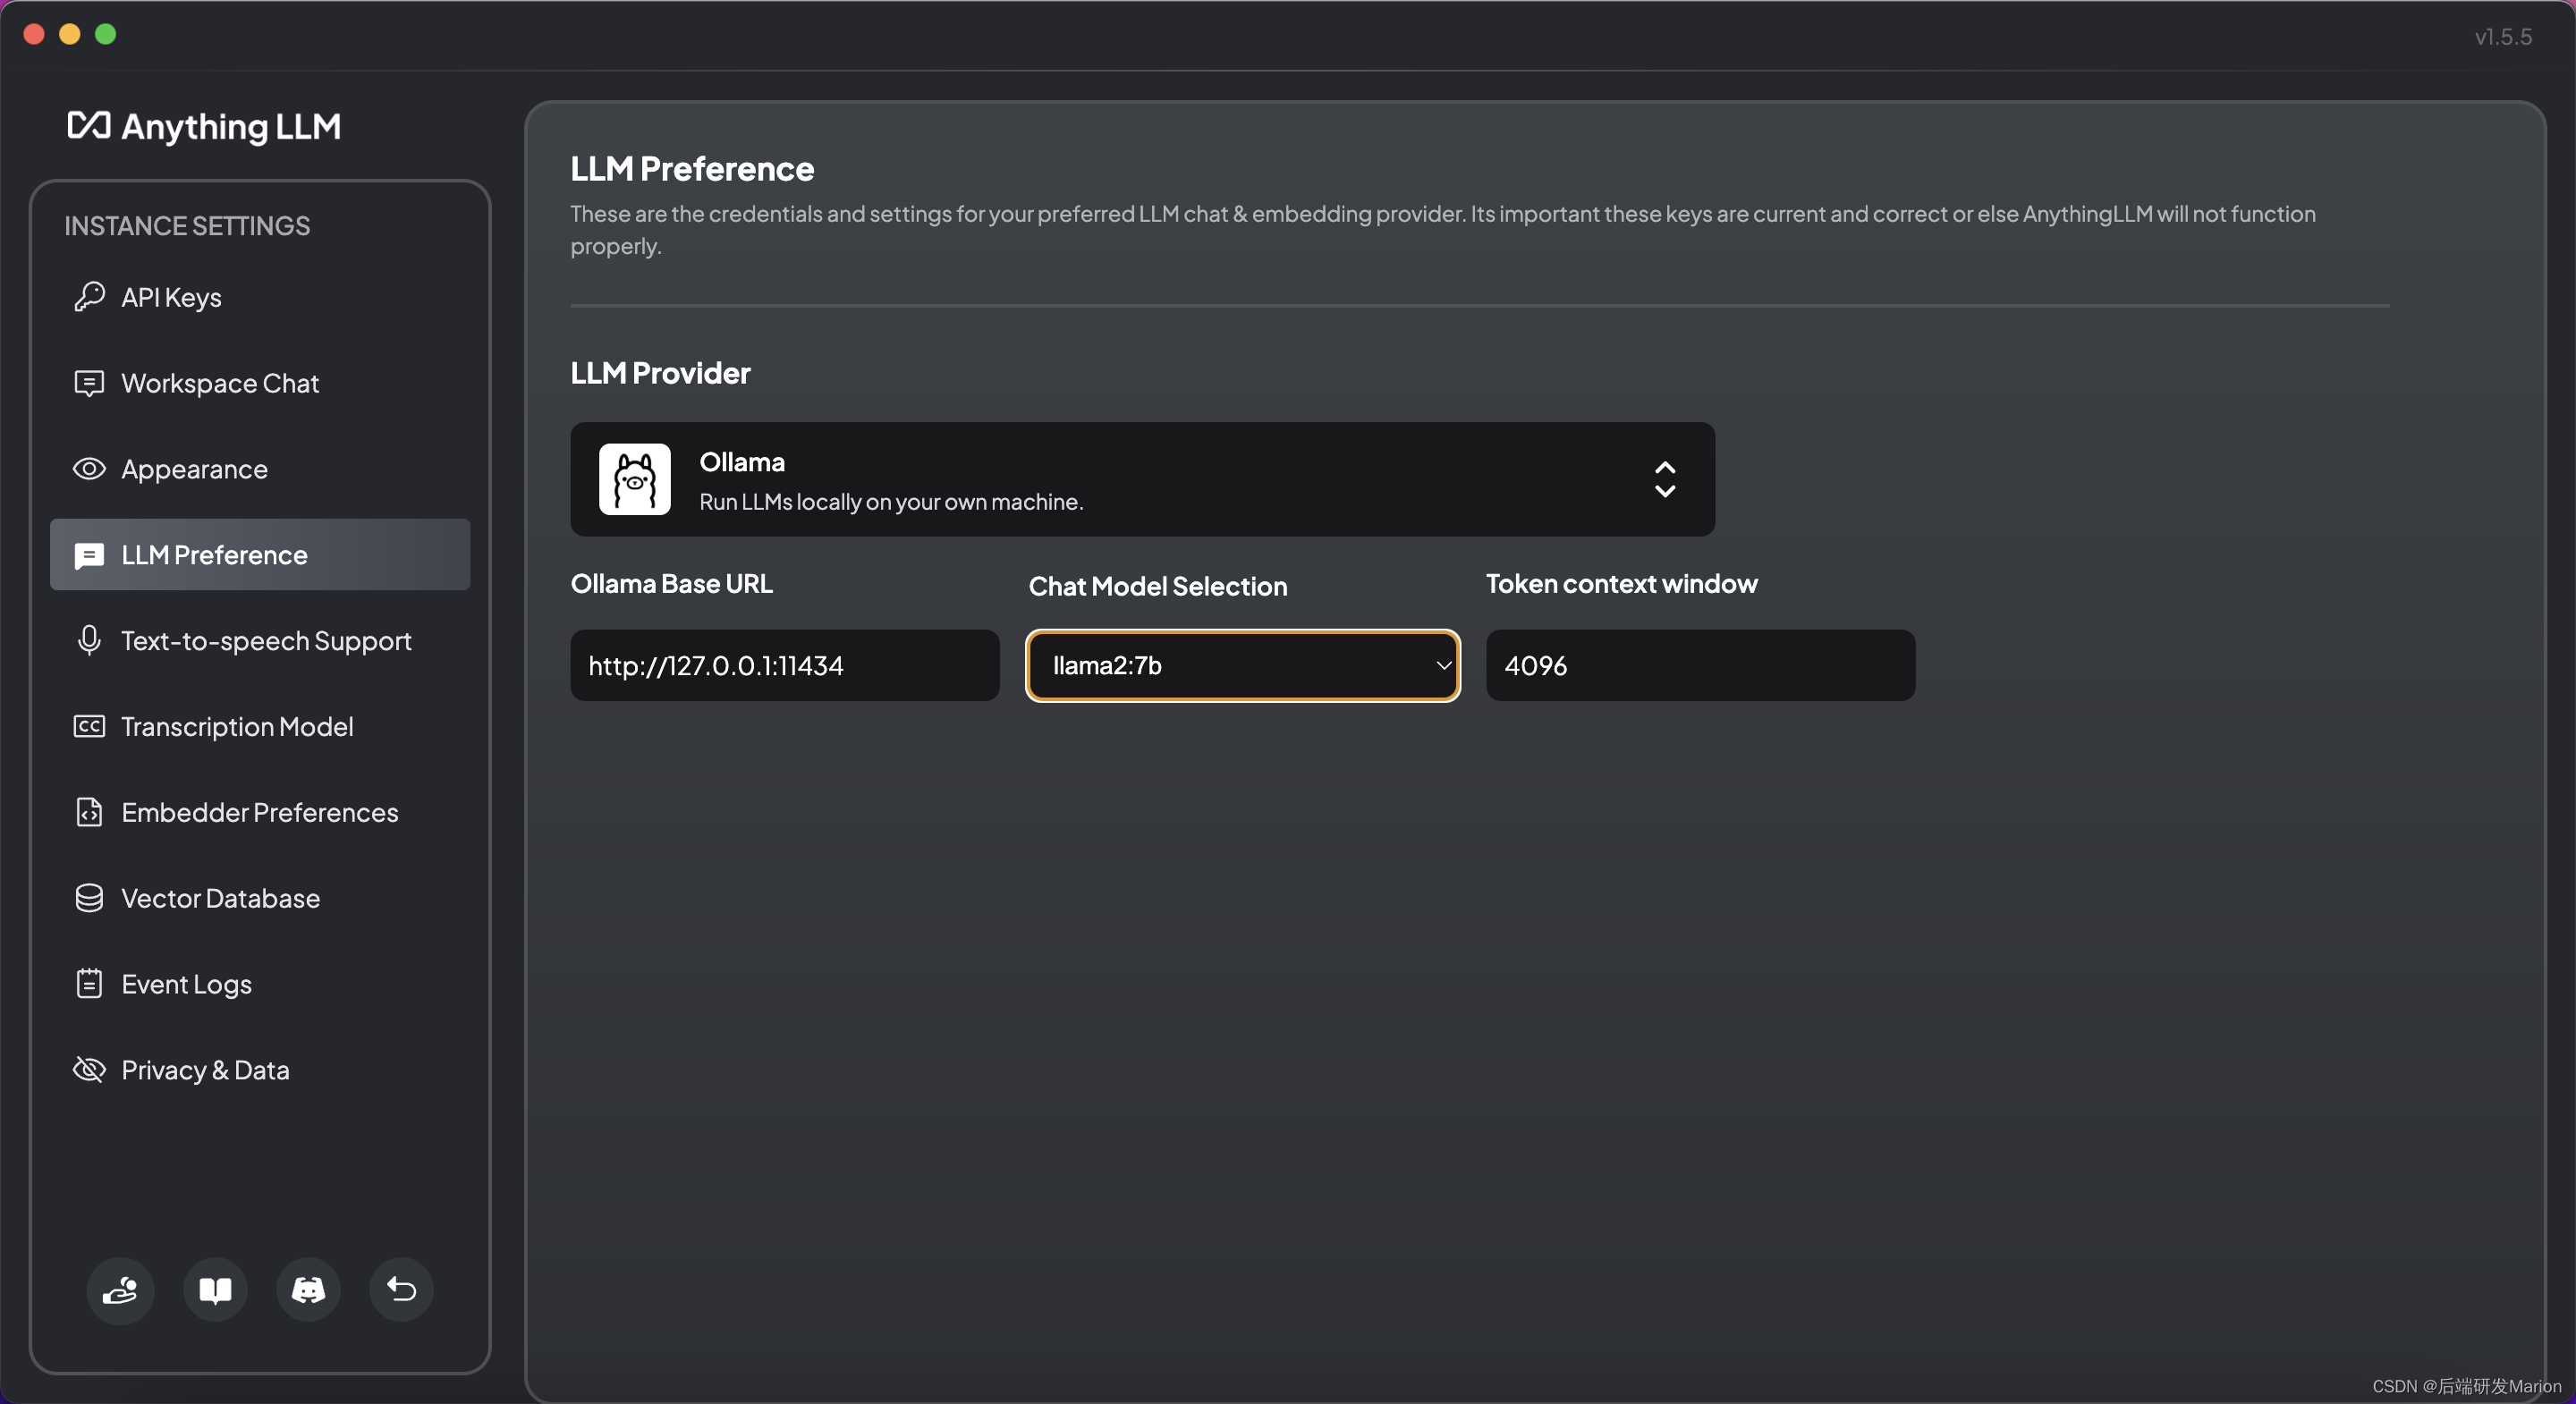Go to Embedder Preferences section
This screenshot has height=1404, width=2576.
coord(259,812)
